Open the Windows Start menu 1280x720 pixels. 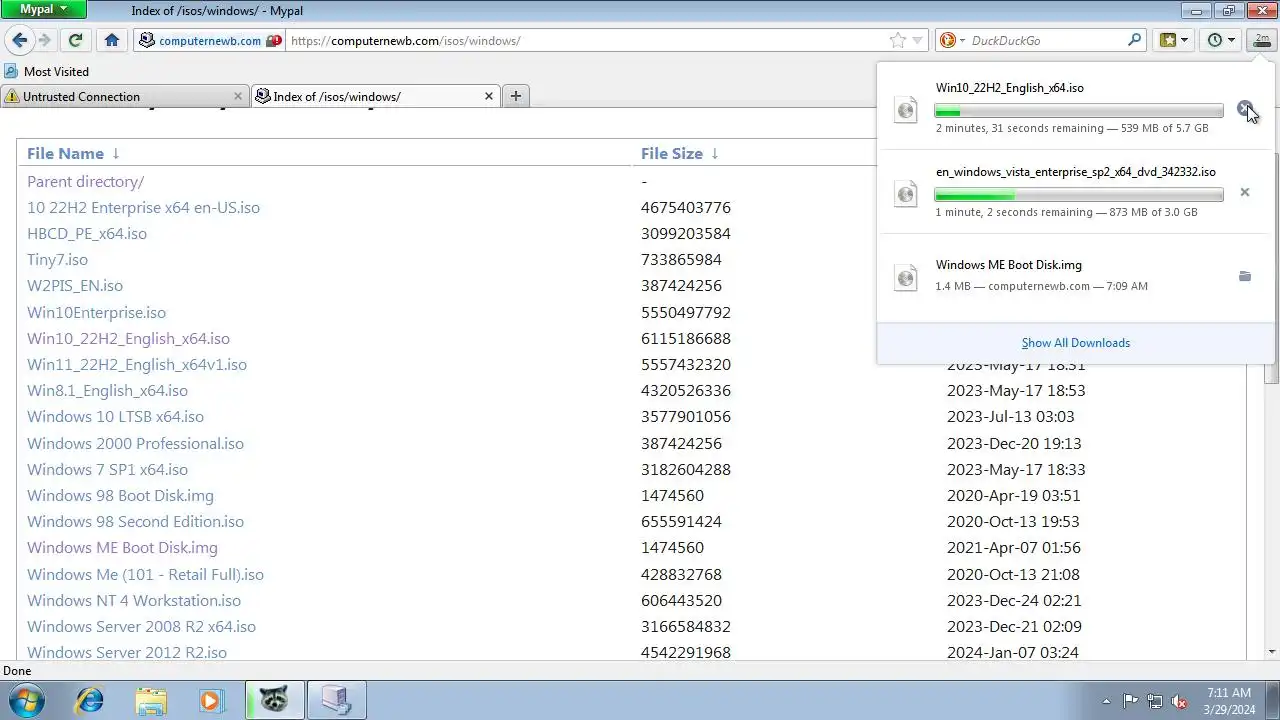pos(27,700)
